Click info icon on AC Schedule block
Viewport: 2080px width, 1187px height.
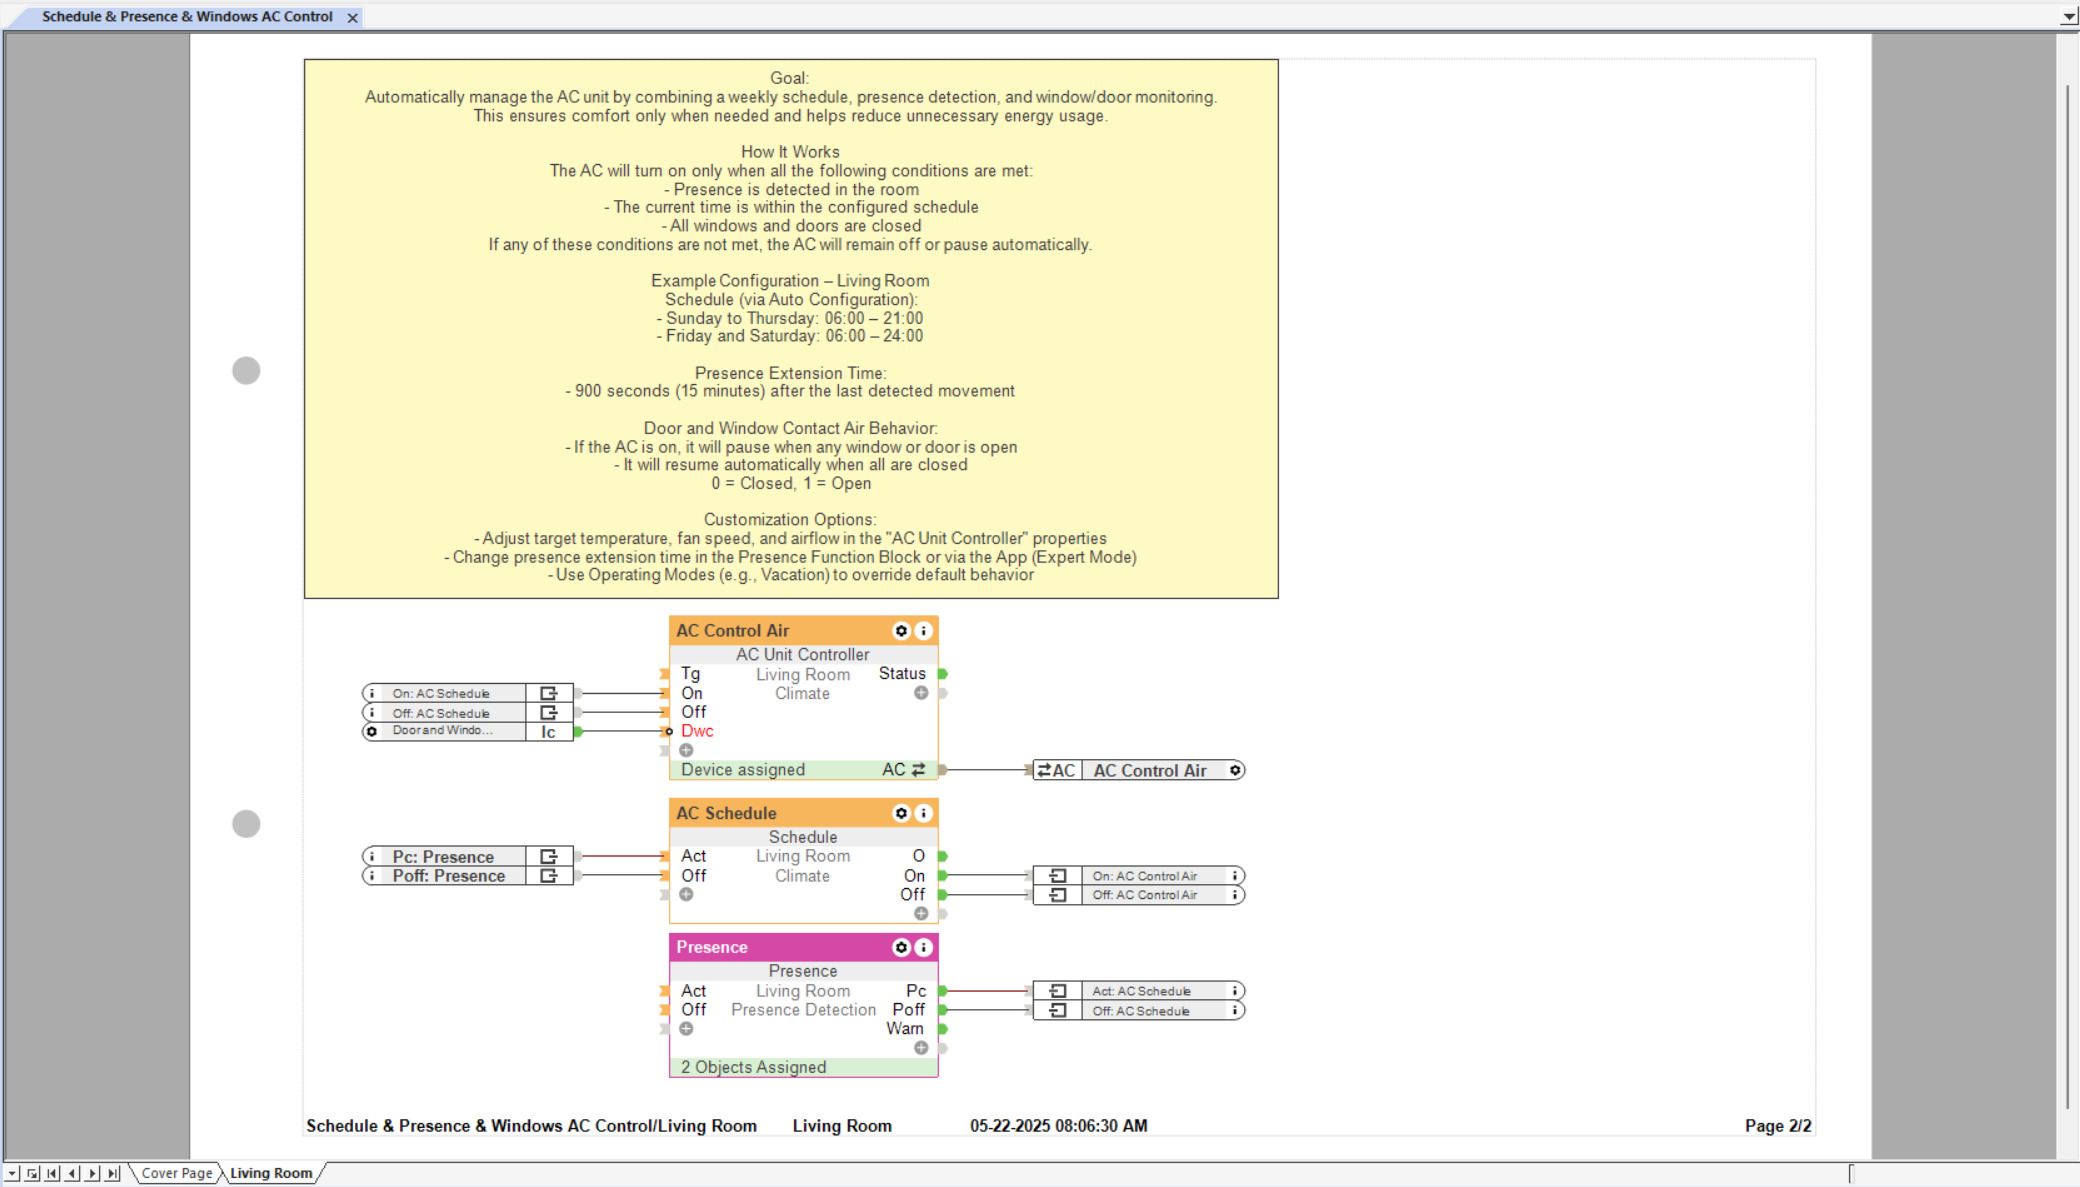point(924,813)
